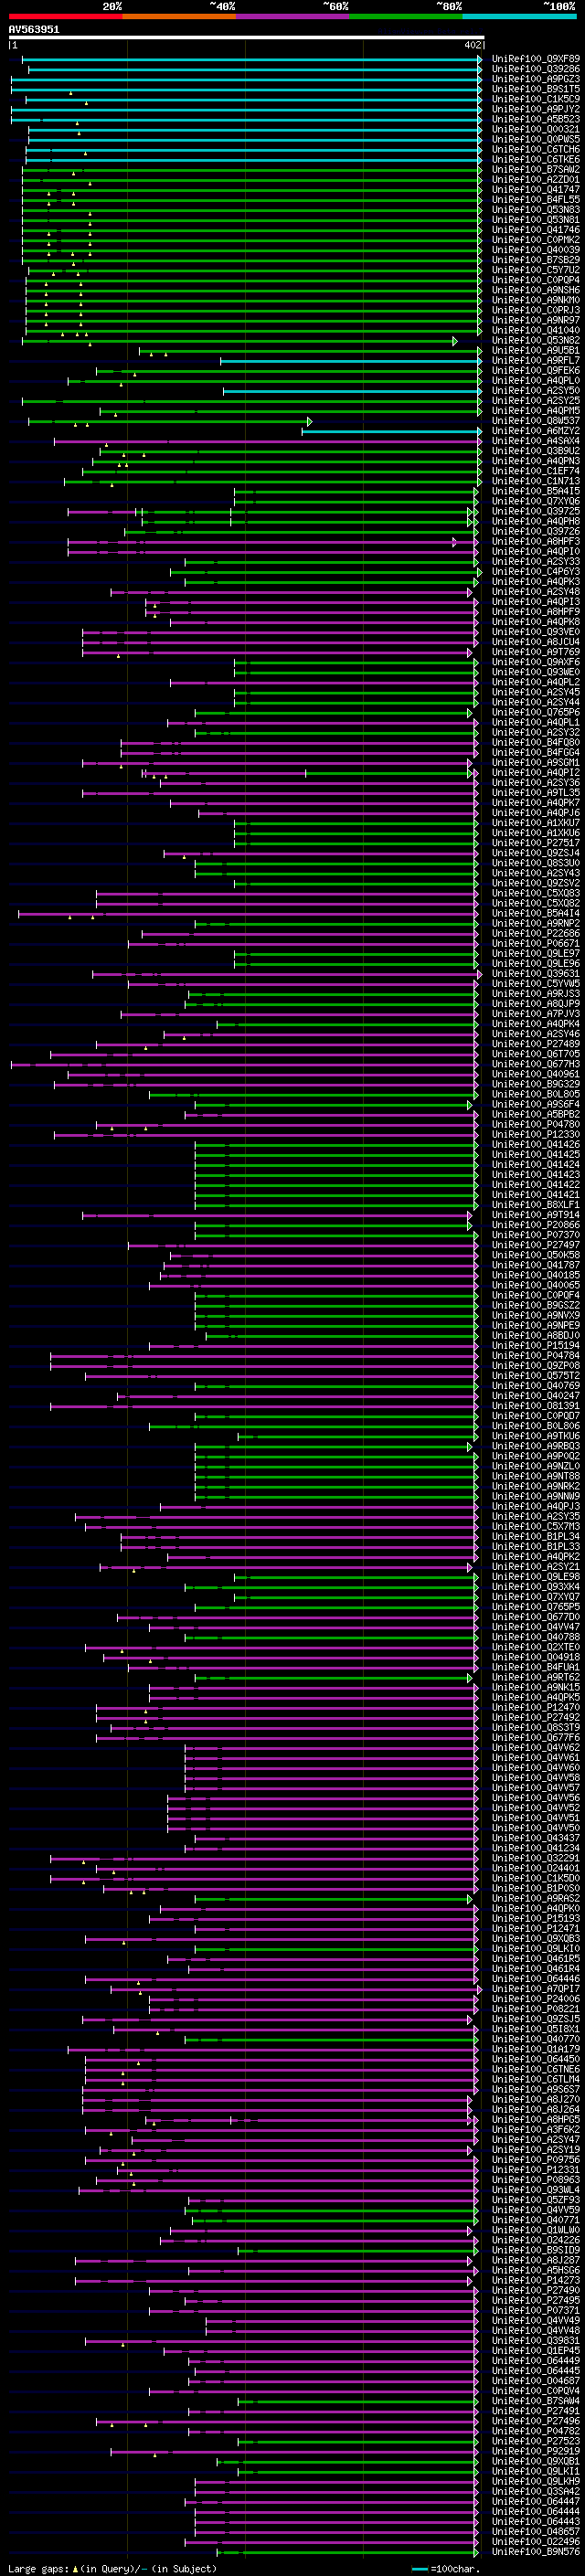Select label UniRef100_A8HPF3

tap(535, 542)
